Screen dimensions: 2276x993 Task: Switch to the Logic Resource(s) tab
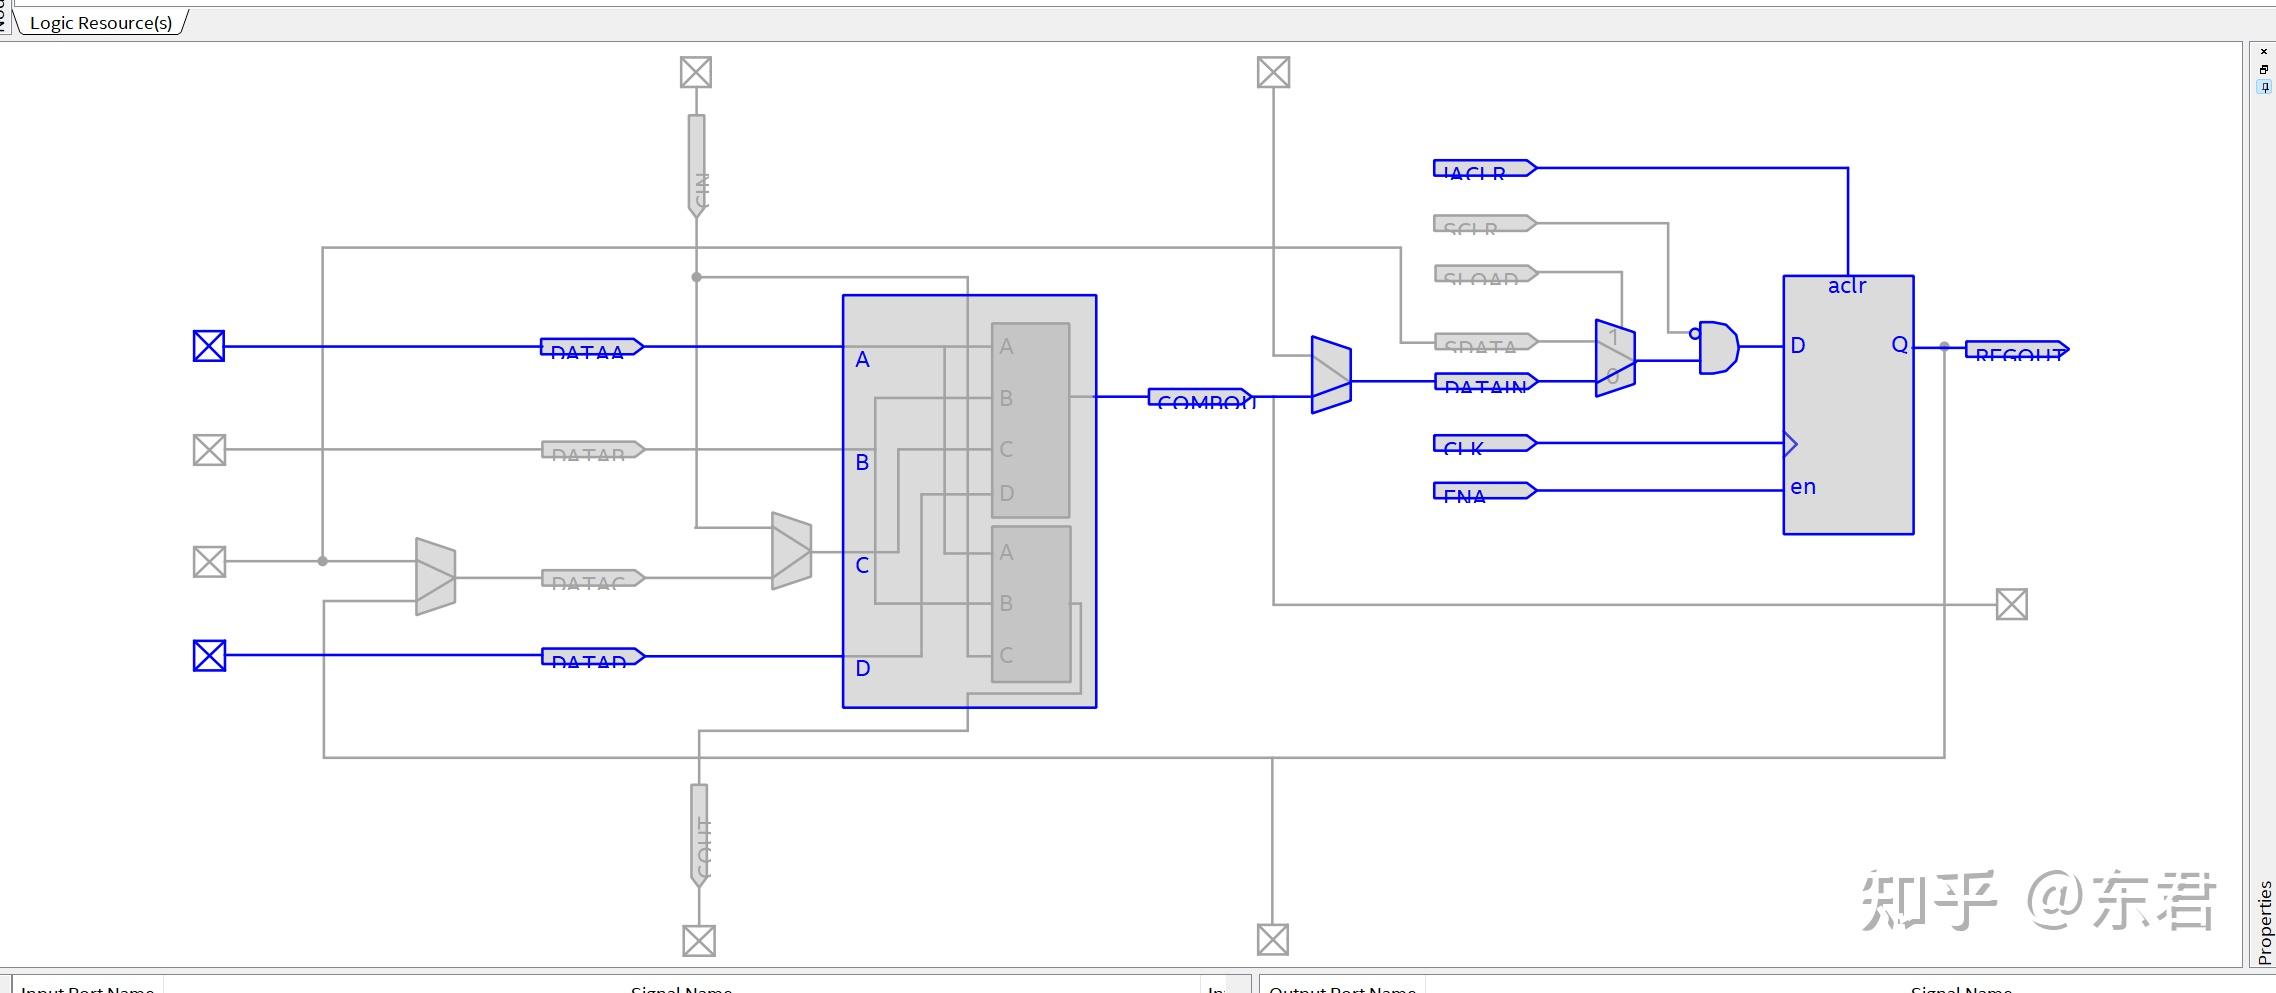[101, 22]
